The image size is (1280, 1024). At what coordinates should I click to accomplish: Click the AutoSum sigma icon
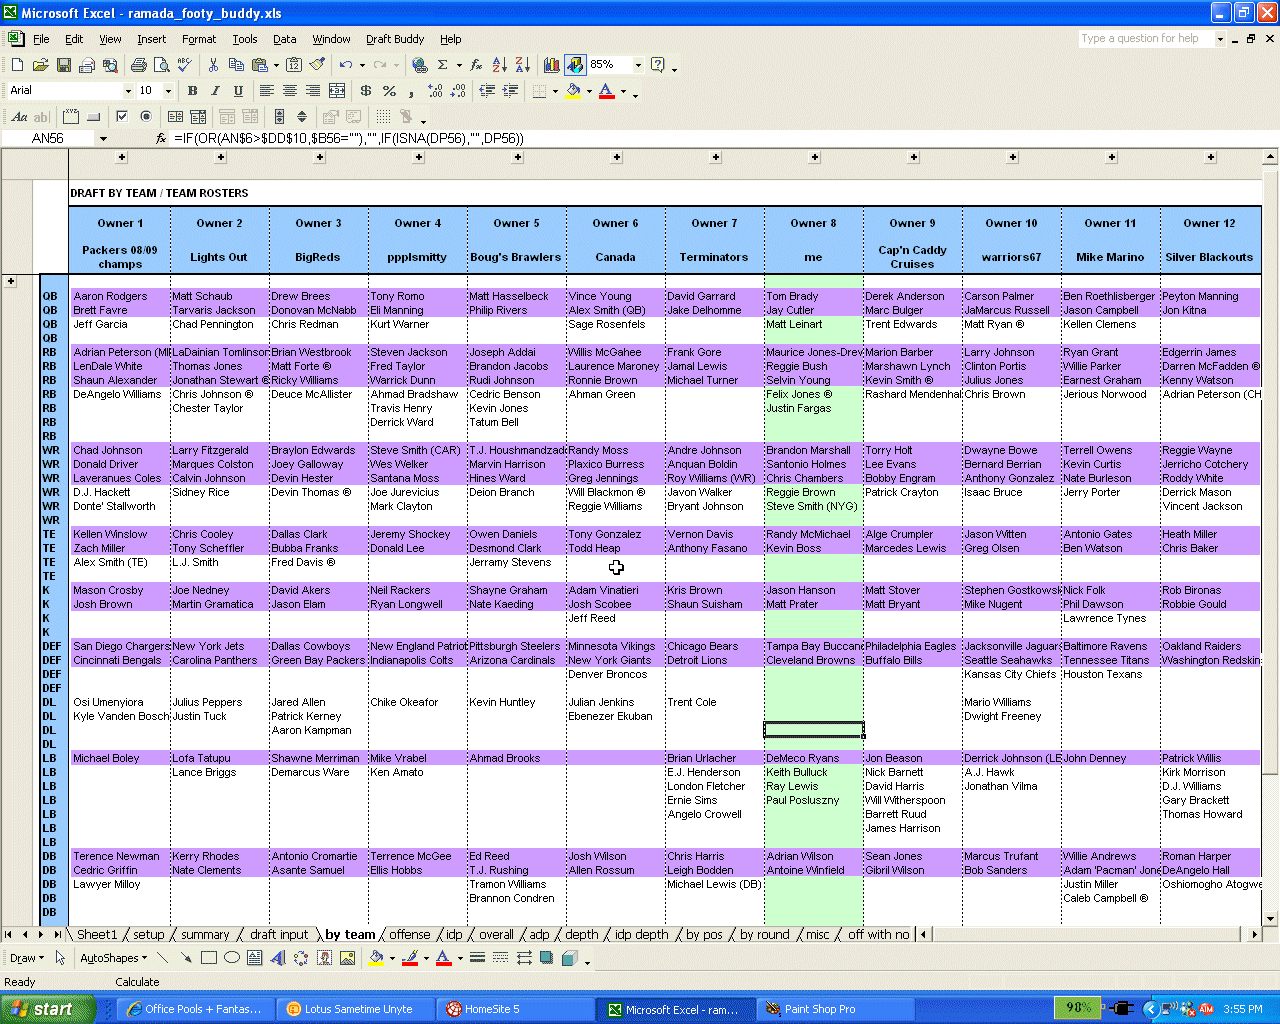(x=442, y=65)
